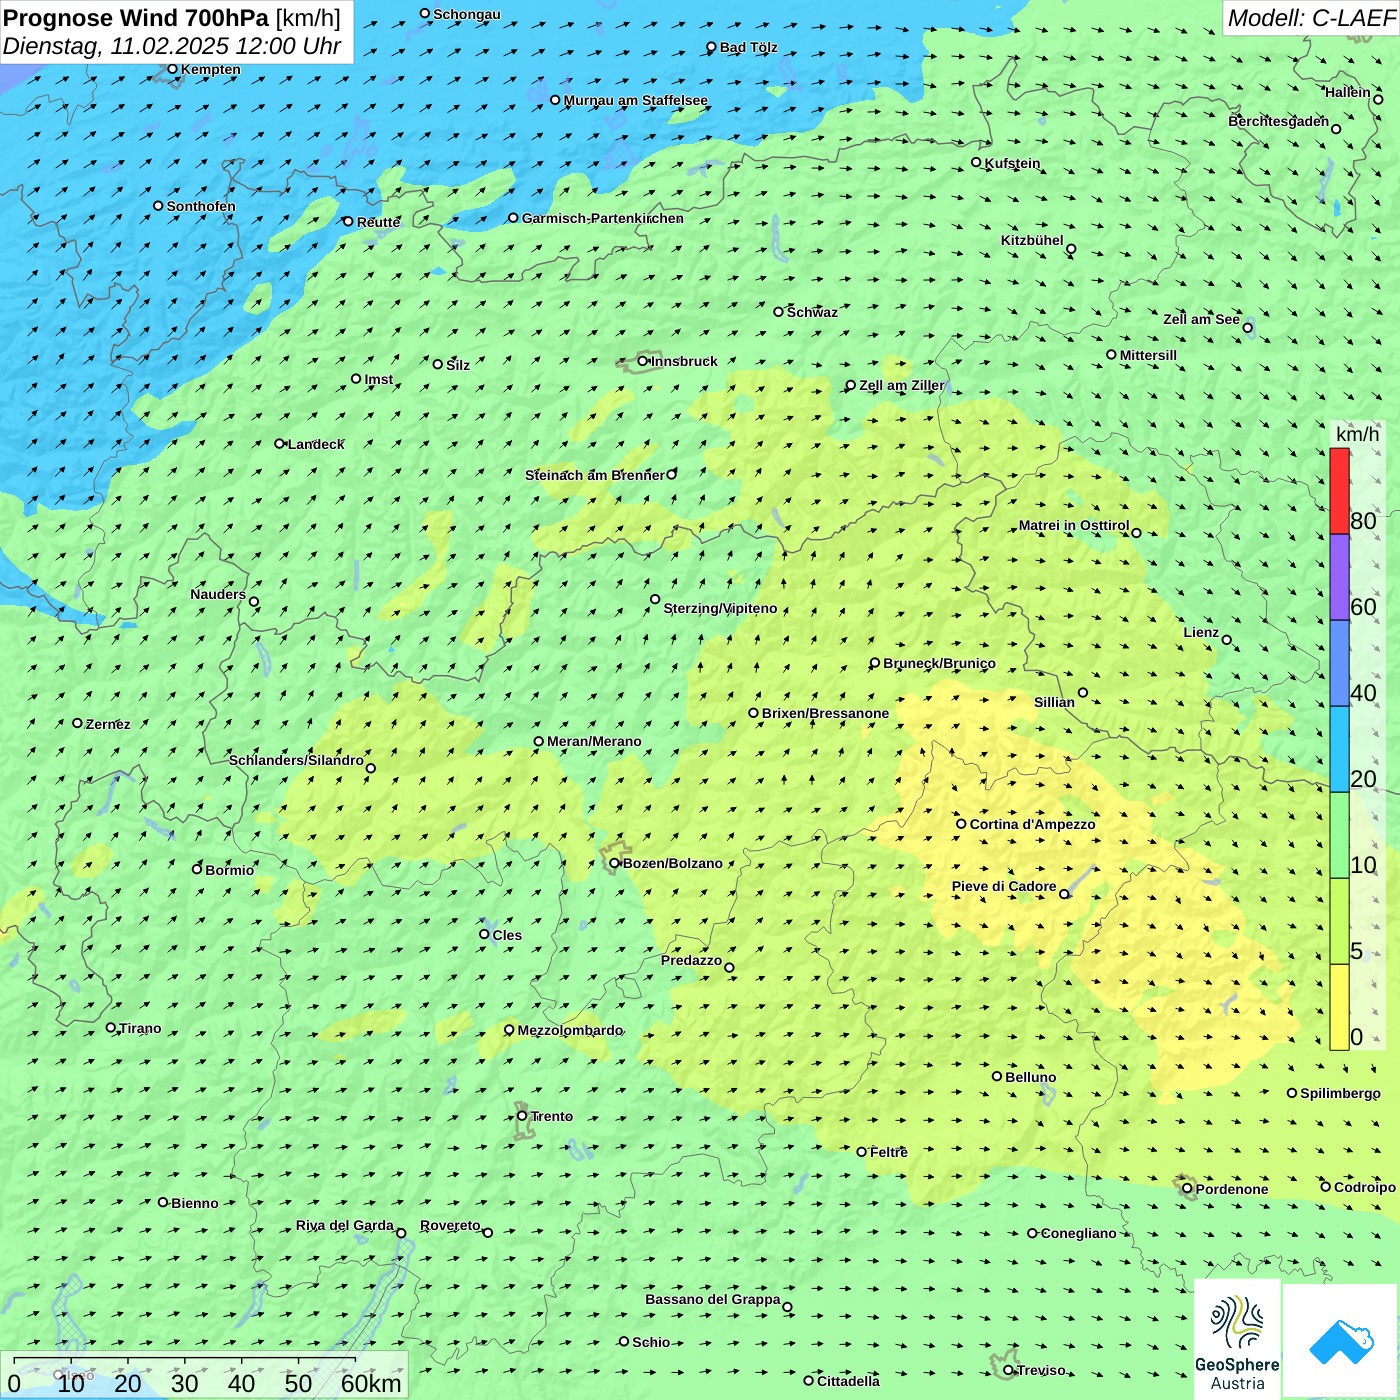The height and width of the screenshot is (1400, 1400).
Task: Select the Lienz location marker
Action: [1227, 640]
